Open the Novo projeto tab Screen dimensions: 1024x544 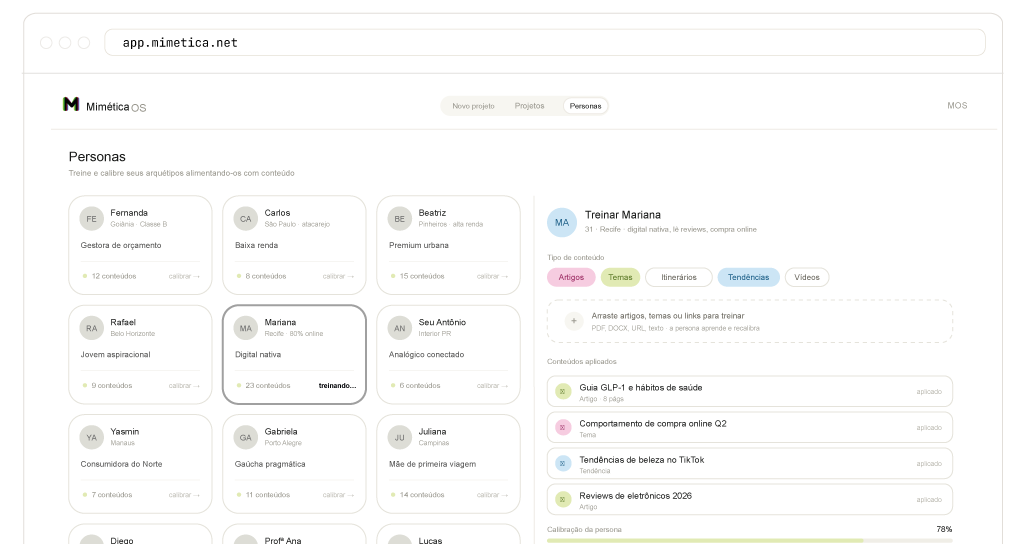(x=473, y=106)
